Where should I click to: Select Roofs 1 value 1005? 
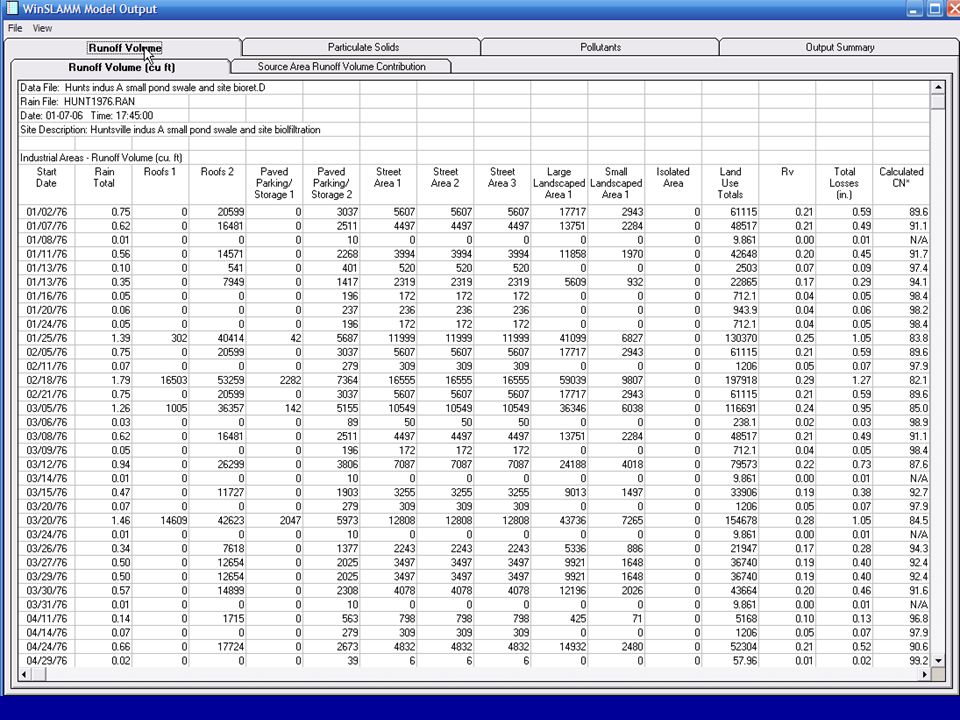(x=160, y=408)
